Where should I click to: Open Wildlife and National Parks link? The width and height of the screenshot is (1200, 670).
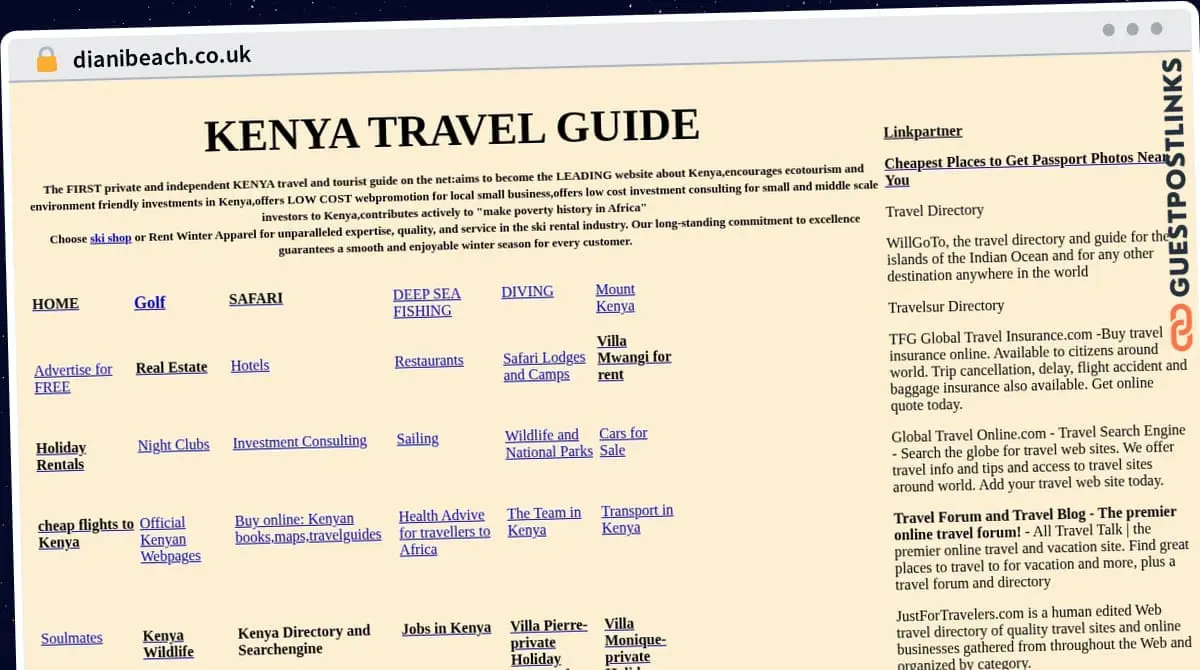[549, 443]
